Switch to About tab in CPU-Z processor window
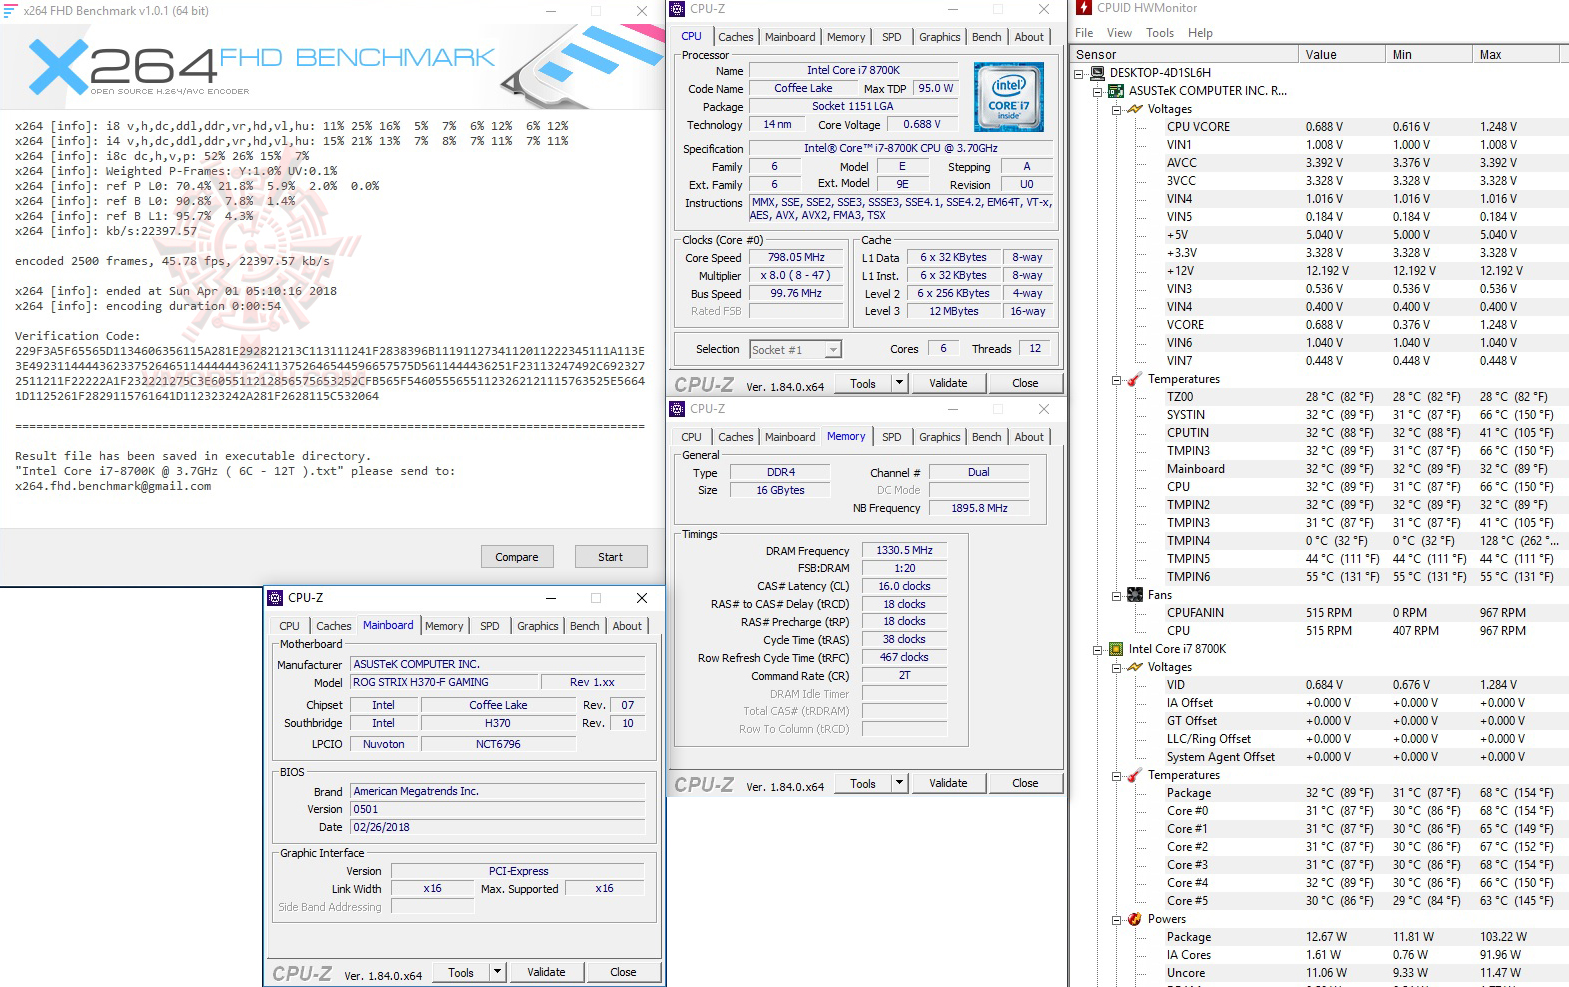 (x=1029, y=37)
